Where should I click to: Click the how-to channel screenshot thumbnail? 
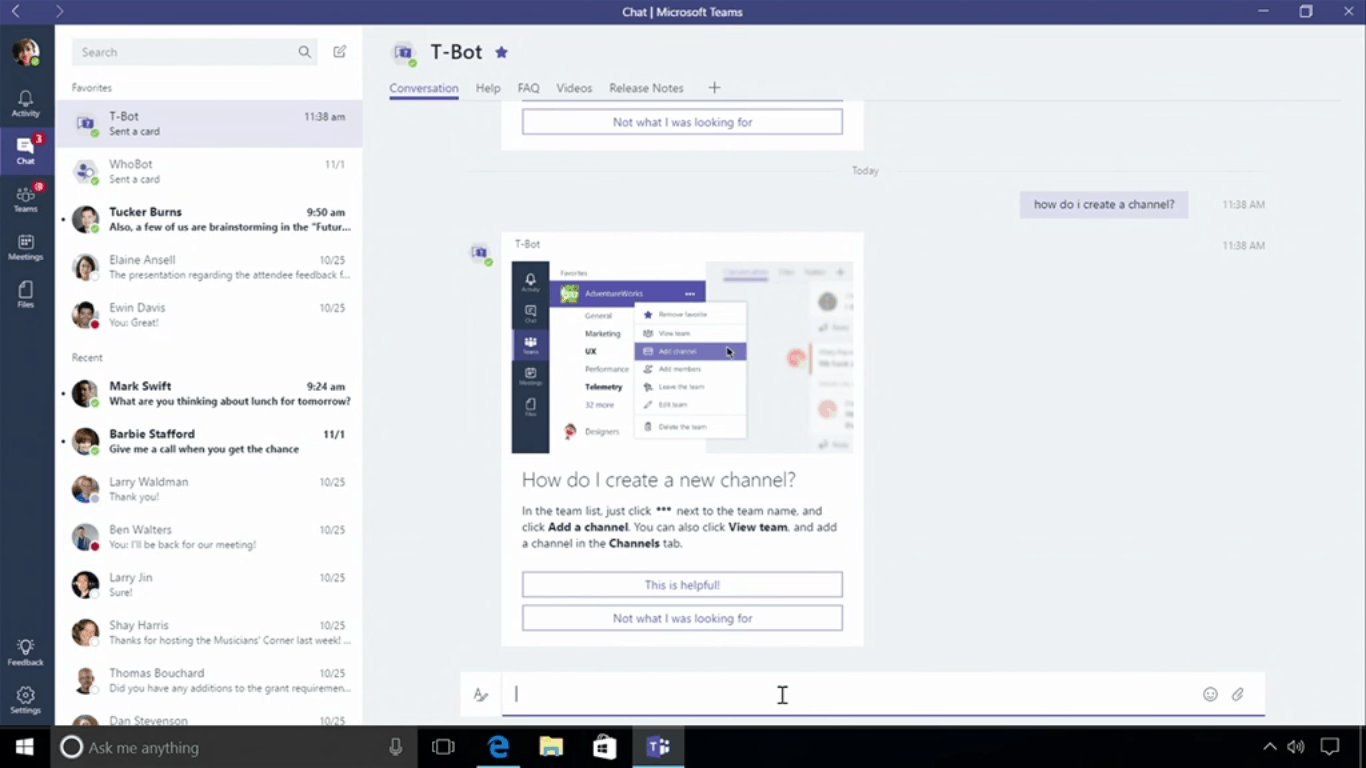tap(682, 358)
